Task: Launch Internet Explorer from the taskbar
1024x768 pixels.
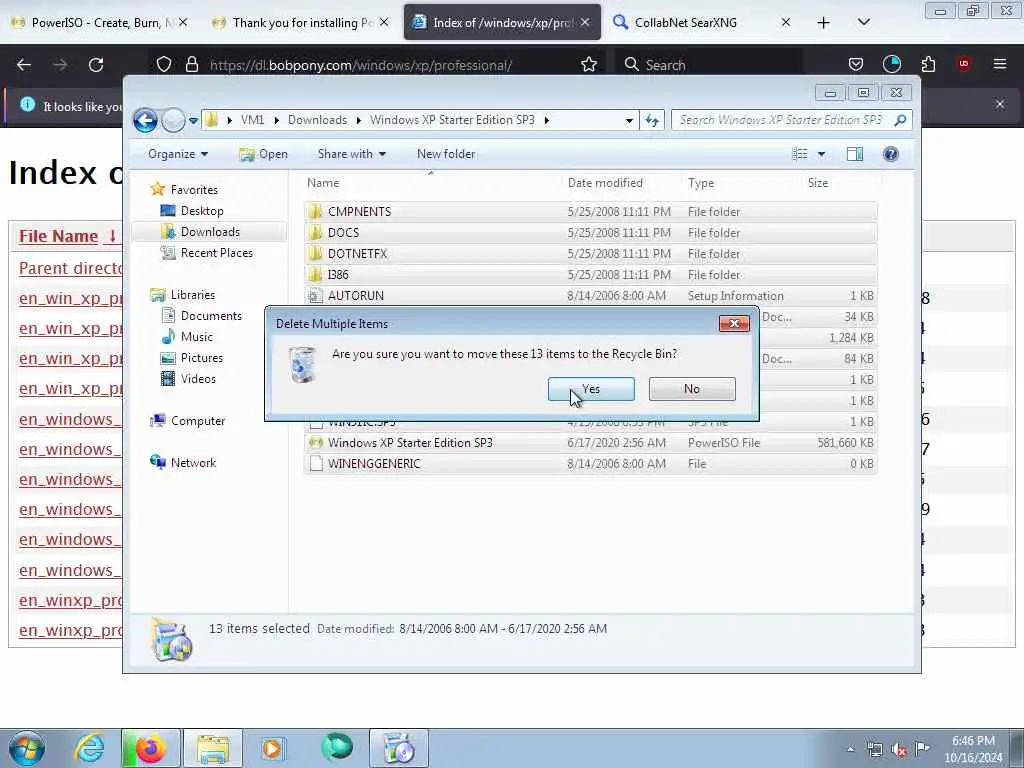Action: (89, 748)
